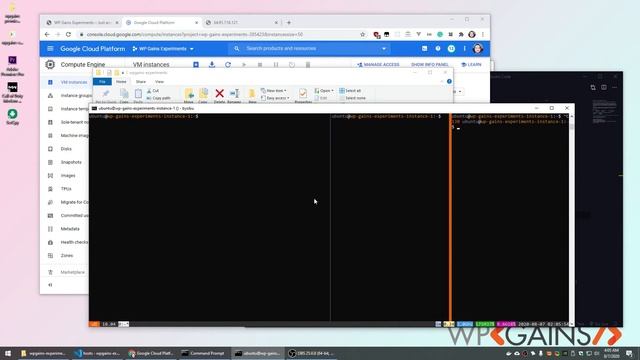Viewport: 640px width, 360px height.
Task: Click Delete red X in Explorer ribbon
Action: 220,96
